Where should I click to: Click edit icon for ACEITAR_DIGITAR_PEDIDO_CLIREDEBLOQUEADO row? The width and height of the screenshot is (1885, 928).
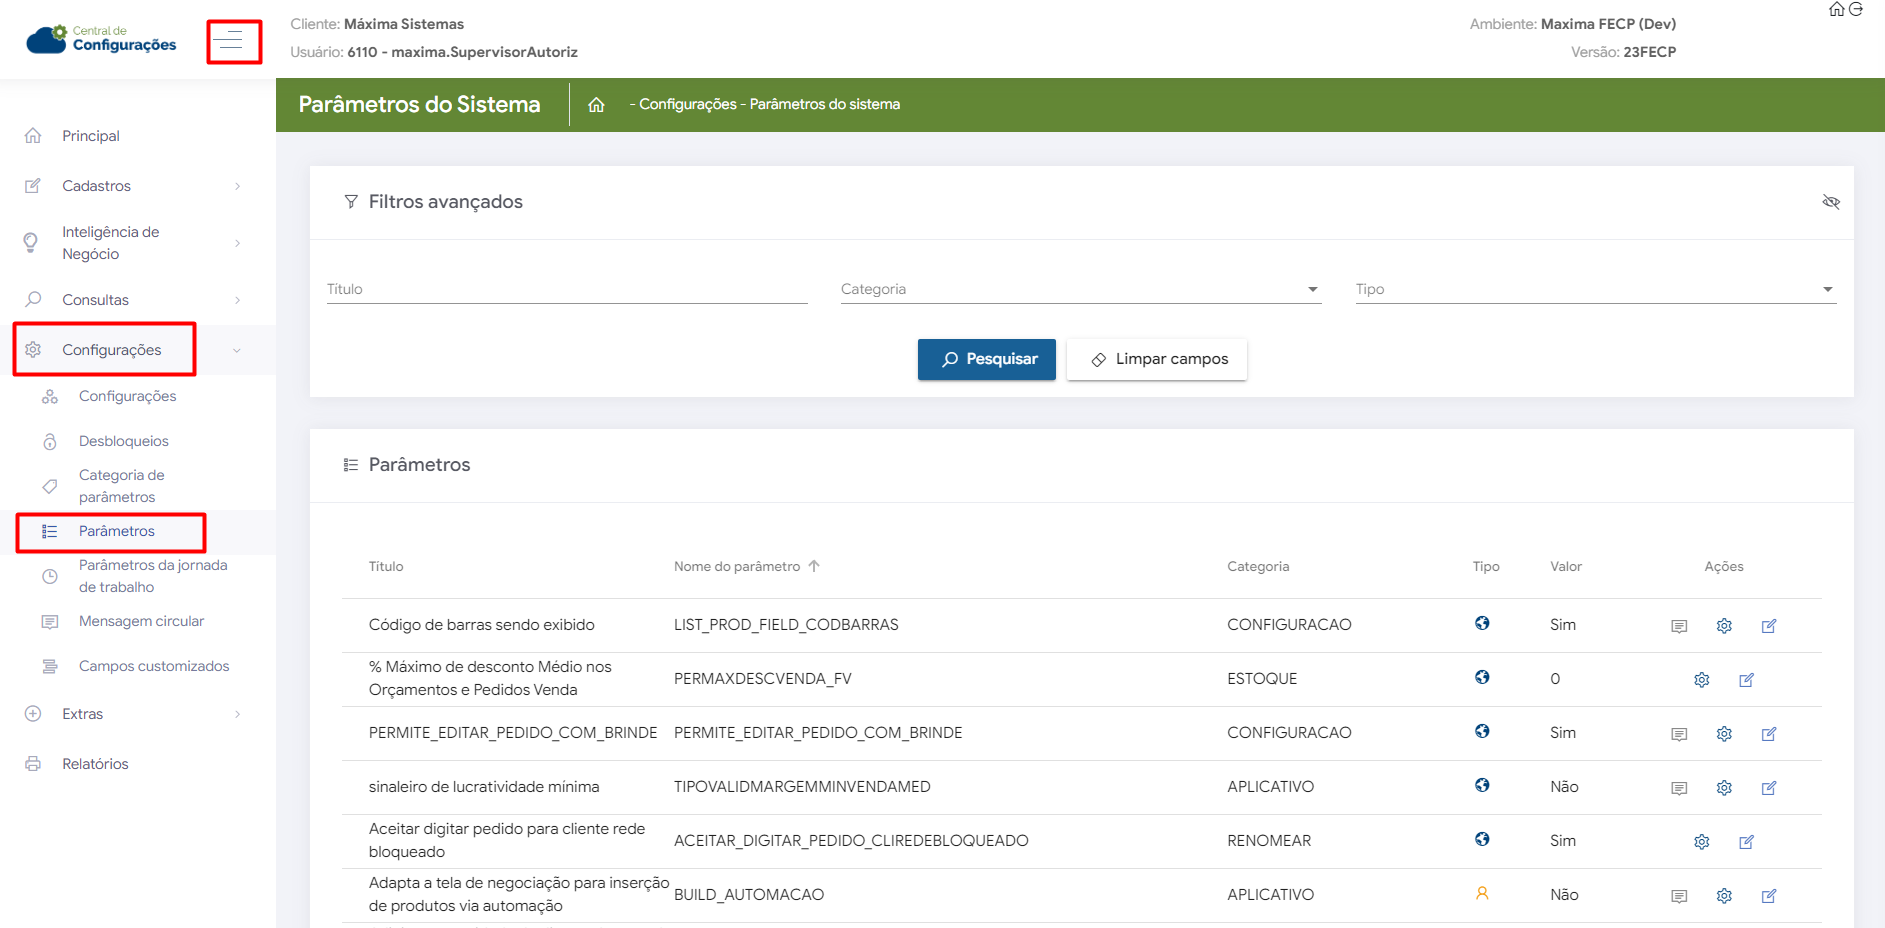point(1746,842)
